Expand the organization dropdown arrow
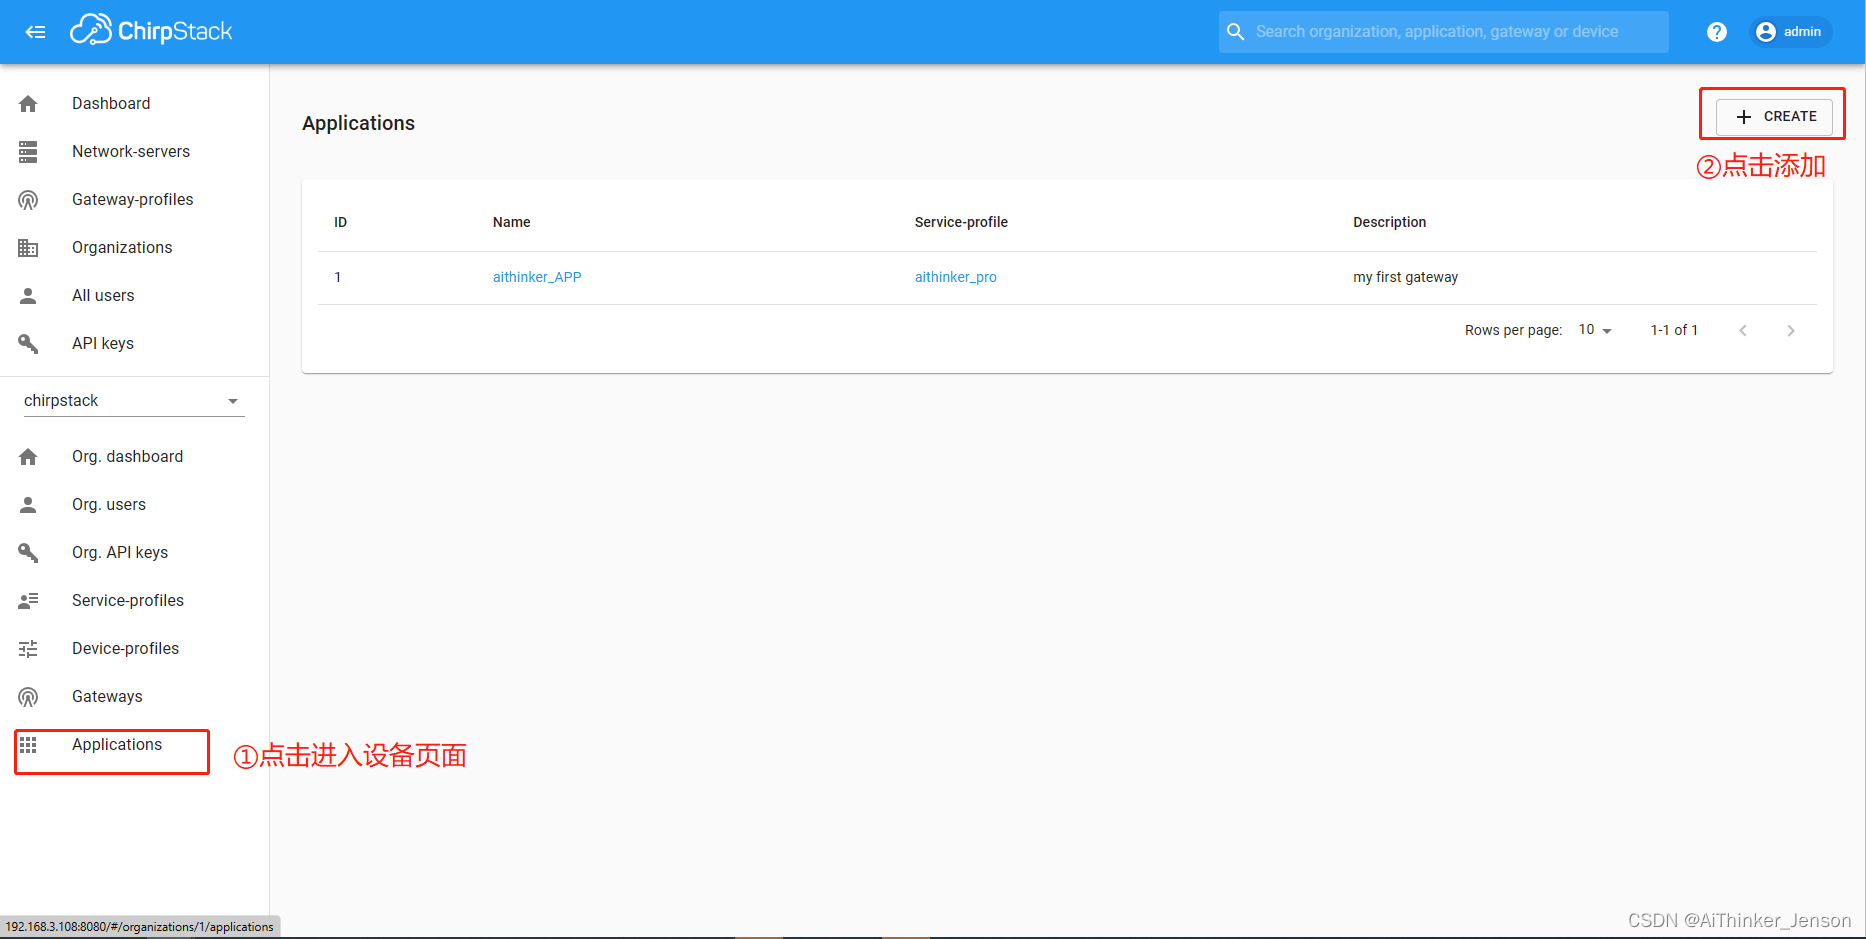Viewport: 1866px width, 939px height. [233, 400]
